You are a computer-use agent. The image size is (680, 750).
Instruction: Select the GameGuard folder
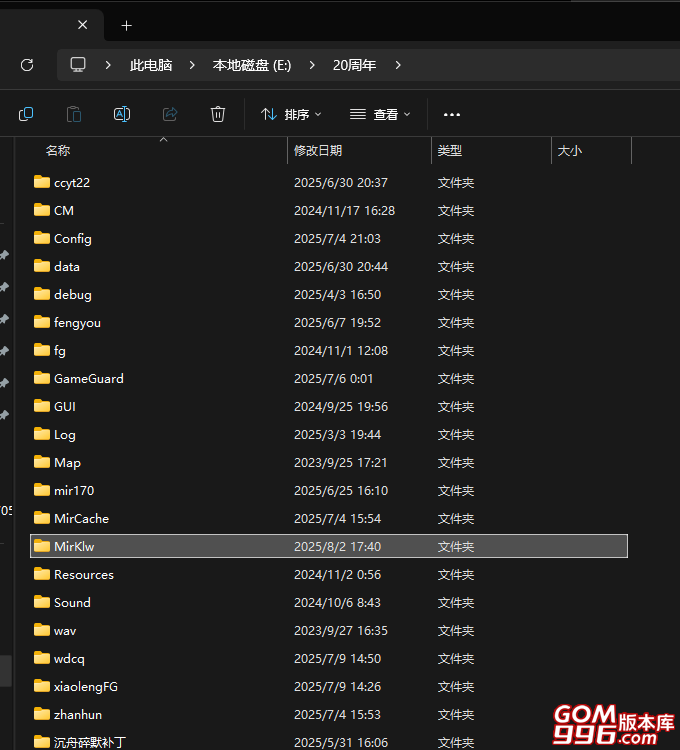[88, 378]
